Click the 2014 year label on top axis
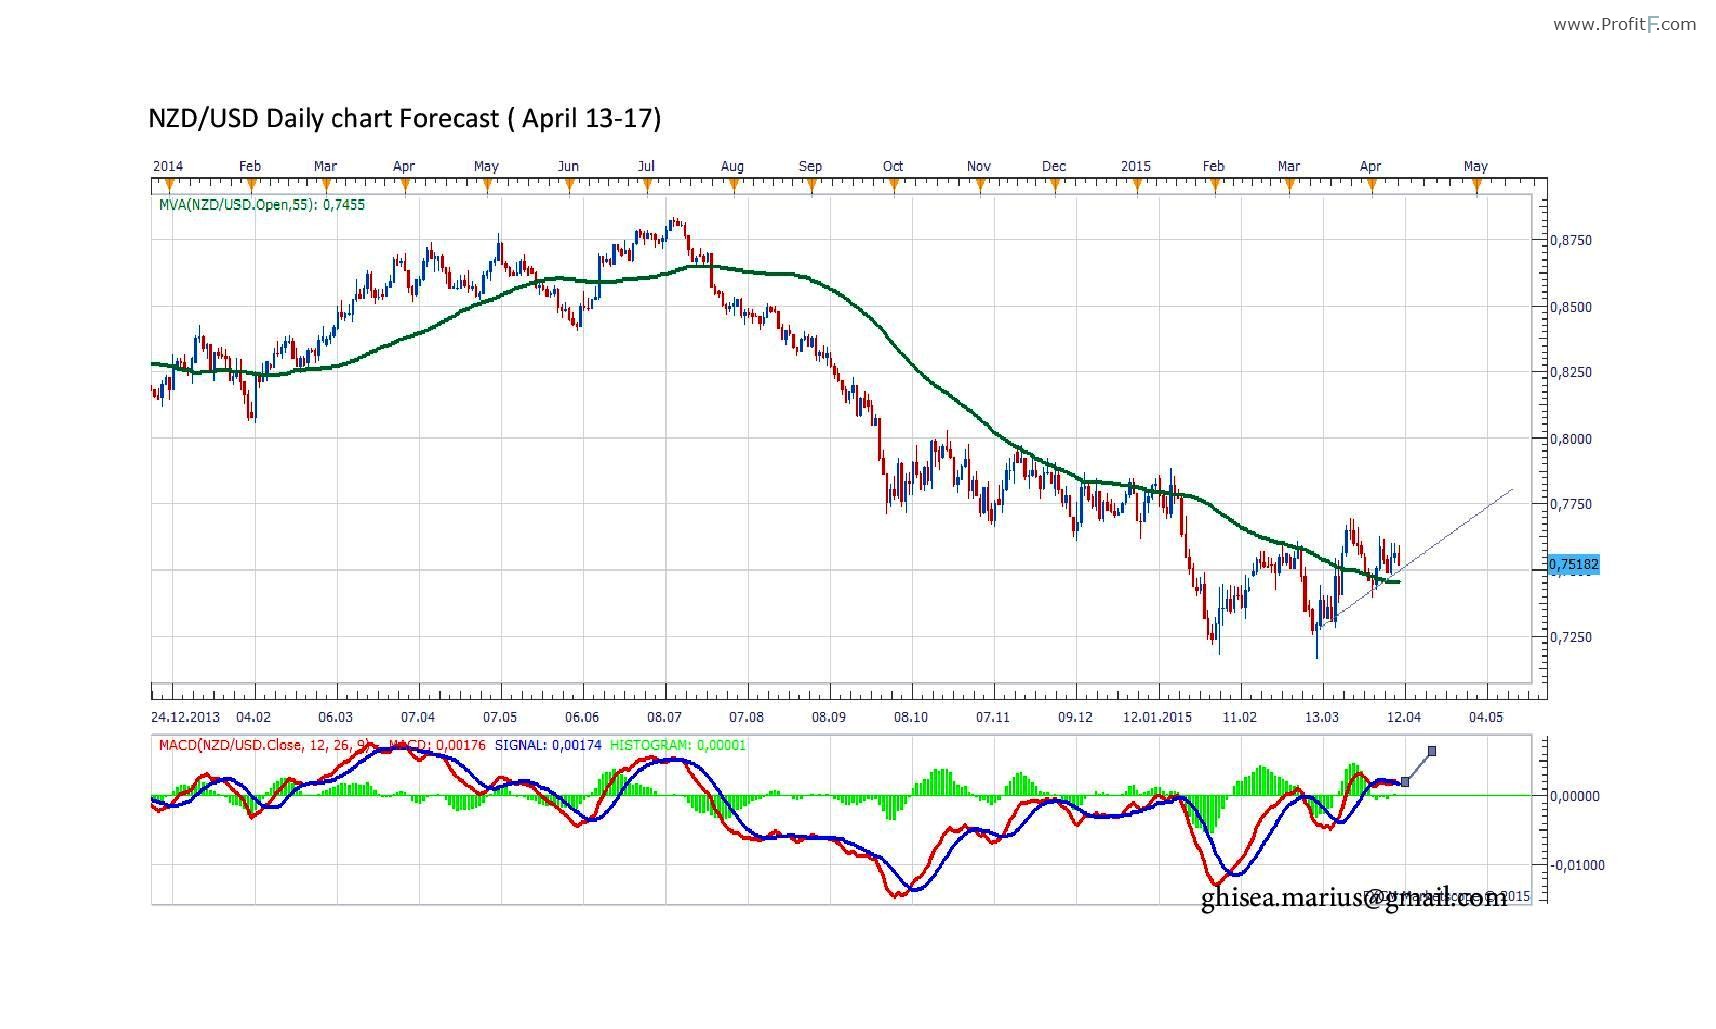The height and width of the screenshot is (1029, 1716). point(168,166)
